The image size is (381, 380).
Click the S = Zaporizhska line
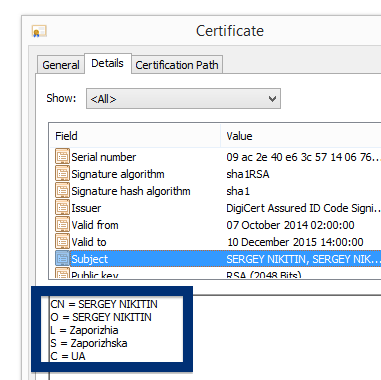[x=89, y=343]
